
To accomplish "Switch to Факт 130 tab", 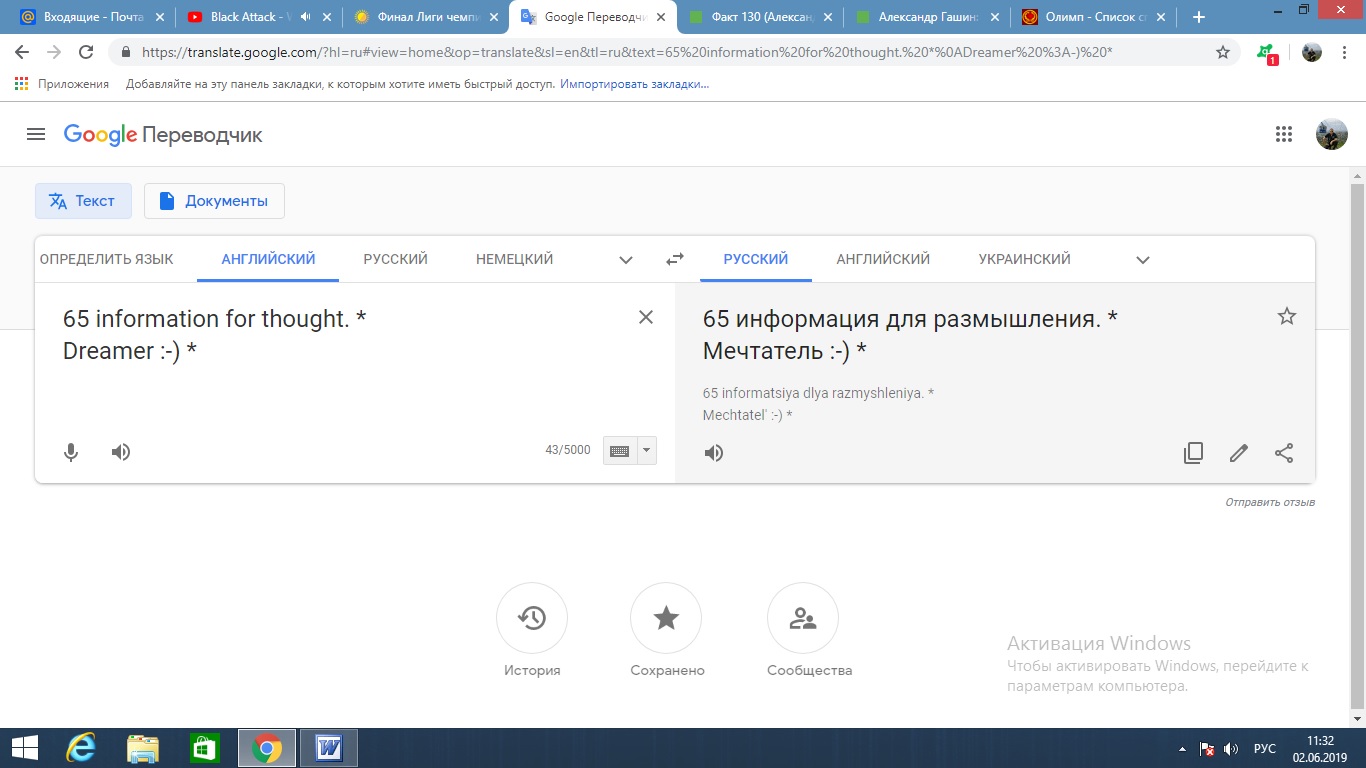I will [761, 17].
